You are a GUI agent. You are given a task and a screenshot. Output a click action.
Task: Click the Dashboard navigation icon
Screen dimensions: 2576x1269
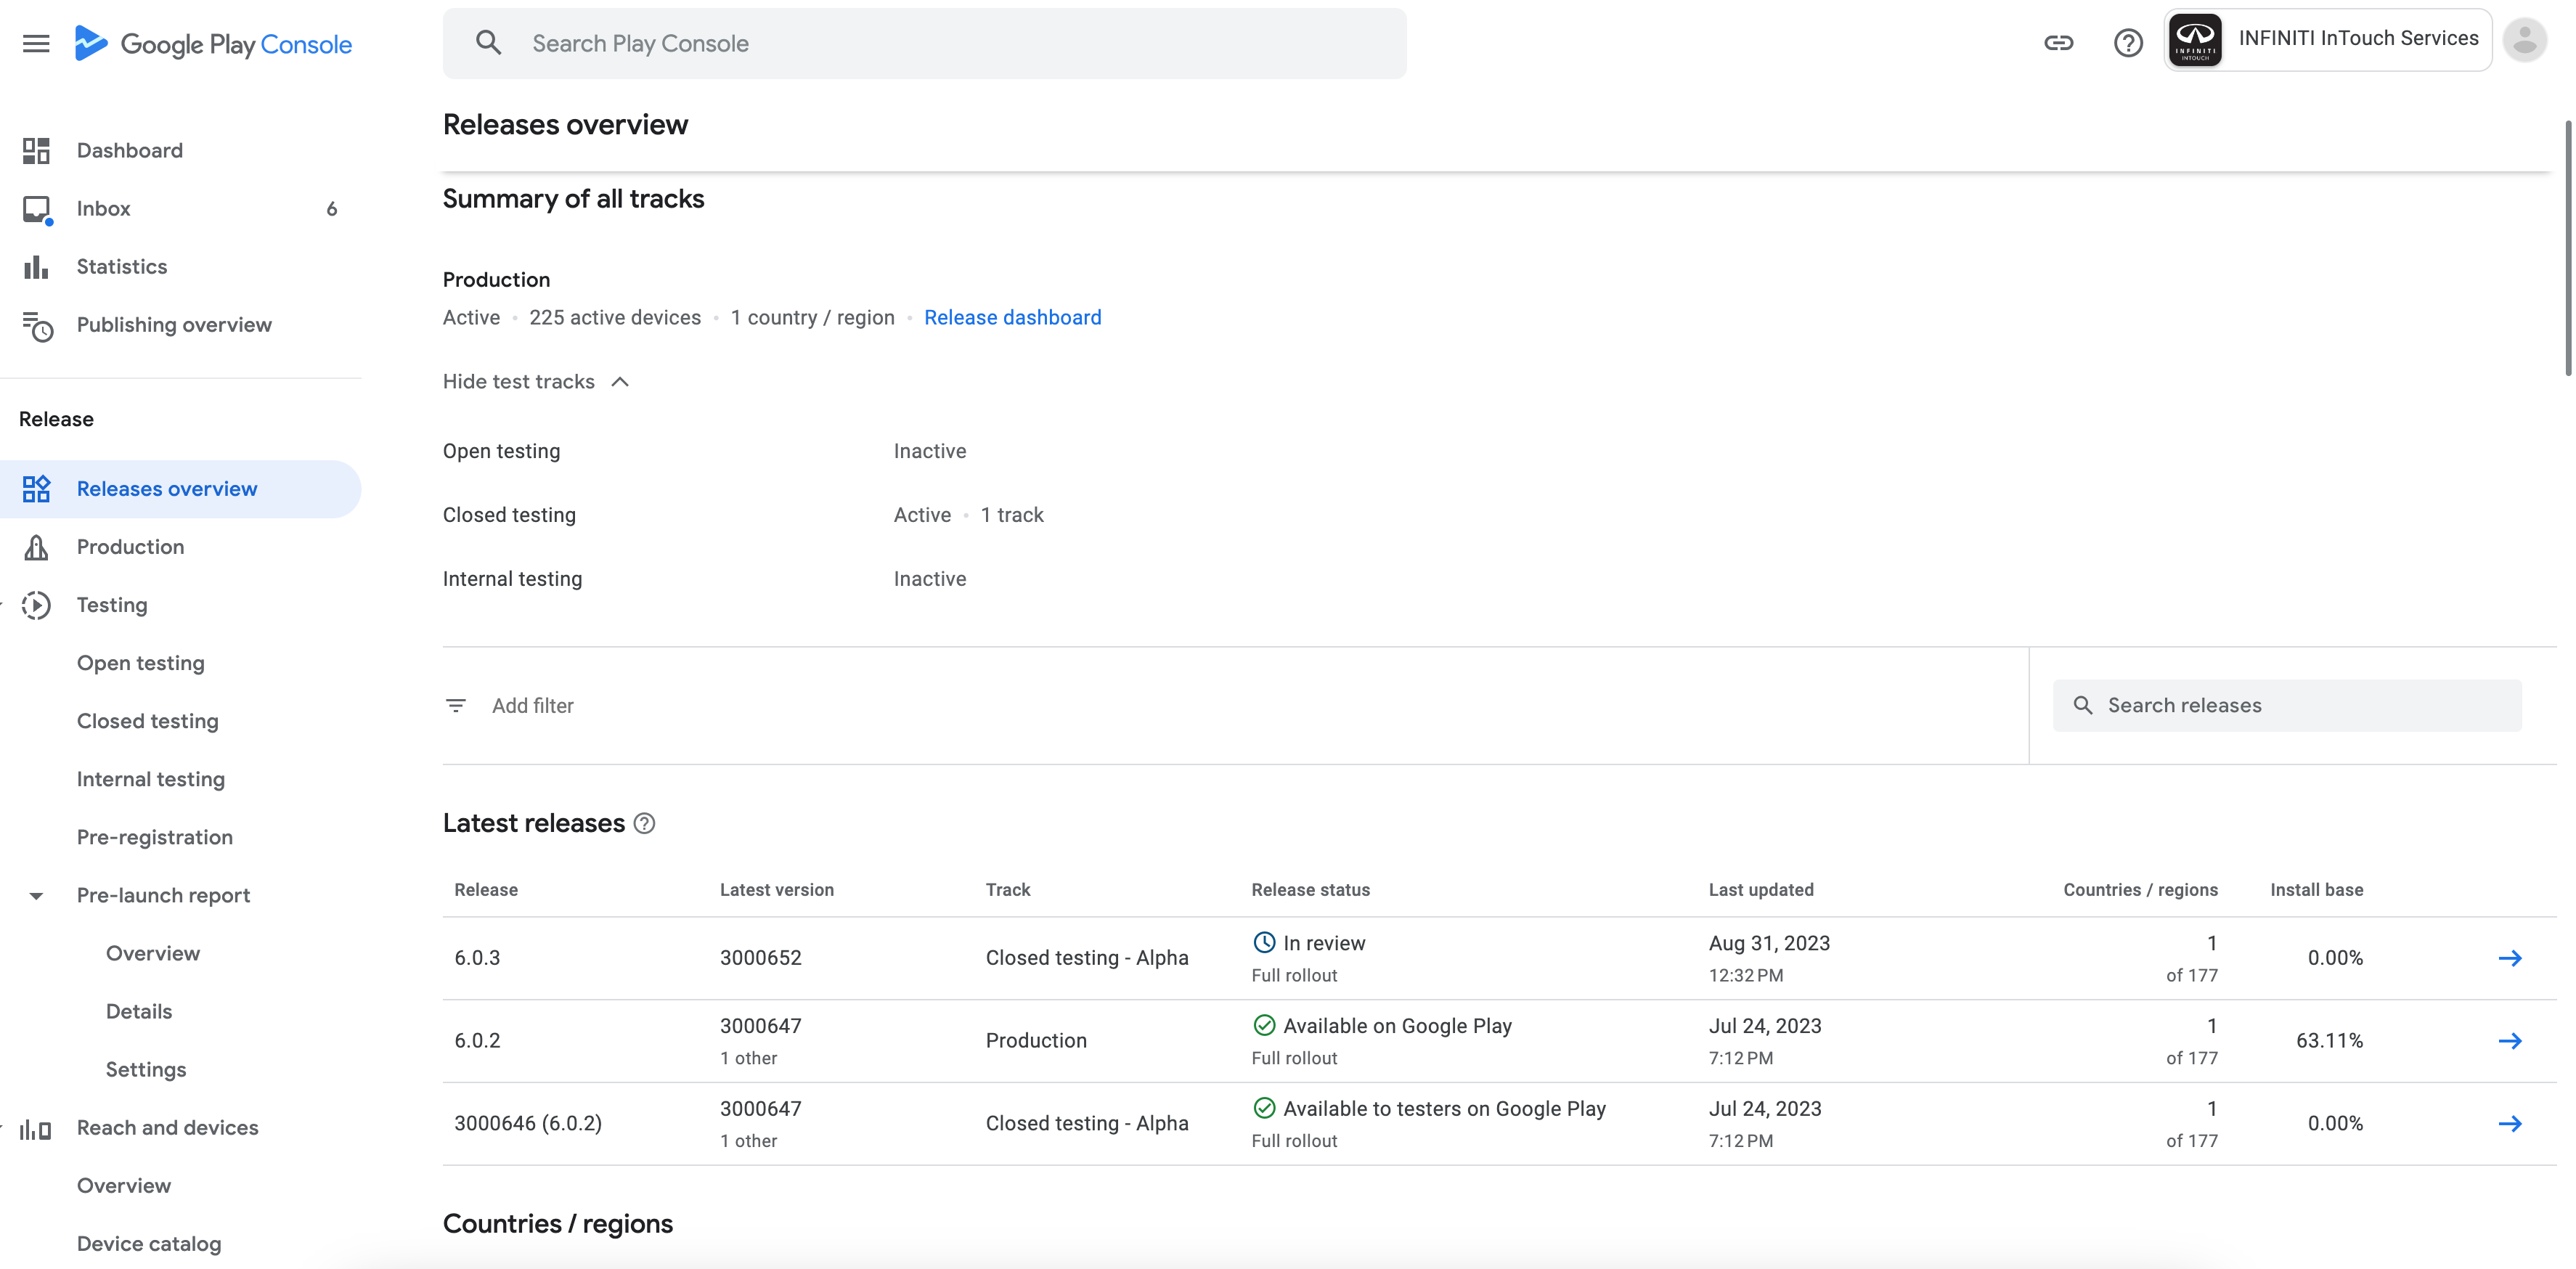36,151
